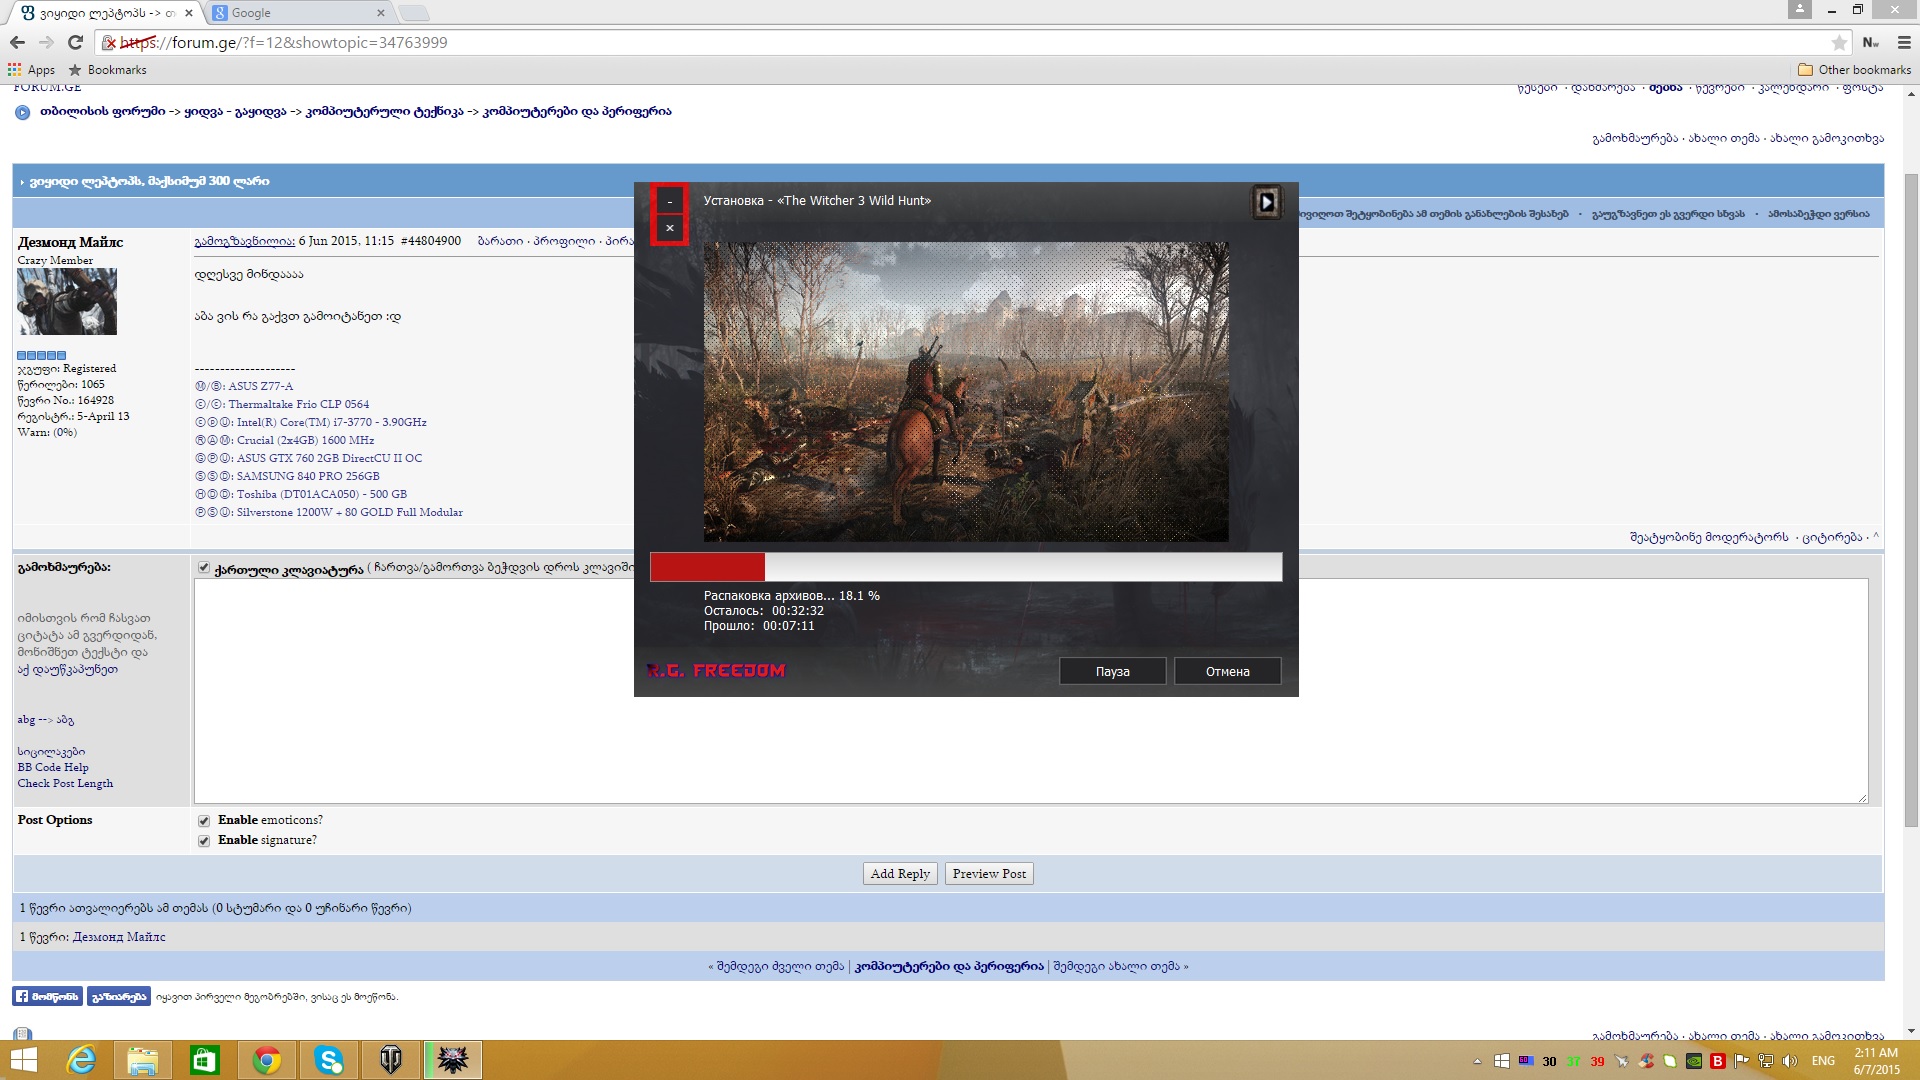
Task: Click Пауза to pause installation
Action: pyautogui.click(x=1112, y=671)
